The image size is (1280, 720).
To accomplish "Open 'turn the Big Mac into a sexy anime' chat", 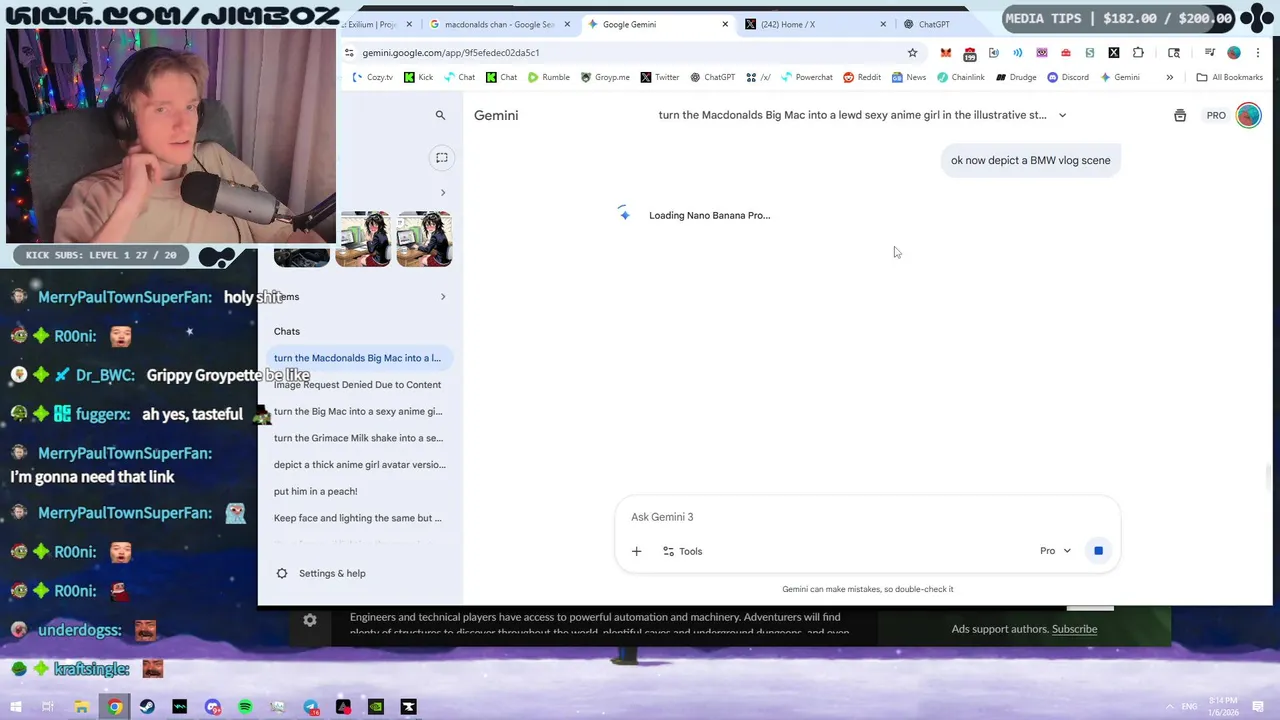I will click(x=357, y=411).
